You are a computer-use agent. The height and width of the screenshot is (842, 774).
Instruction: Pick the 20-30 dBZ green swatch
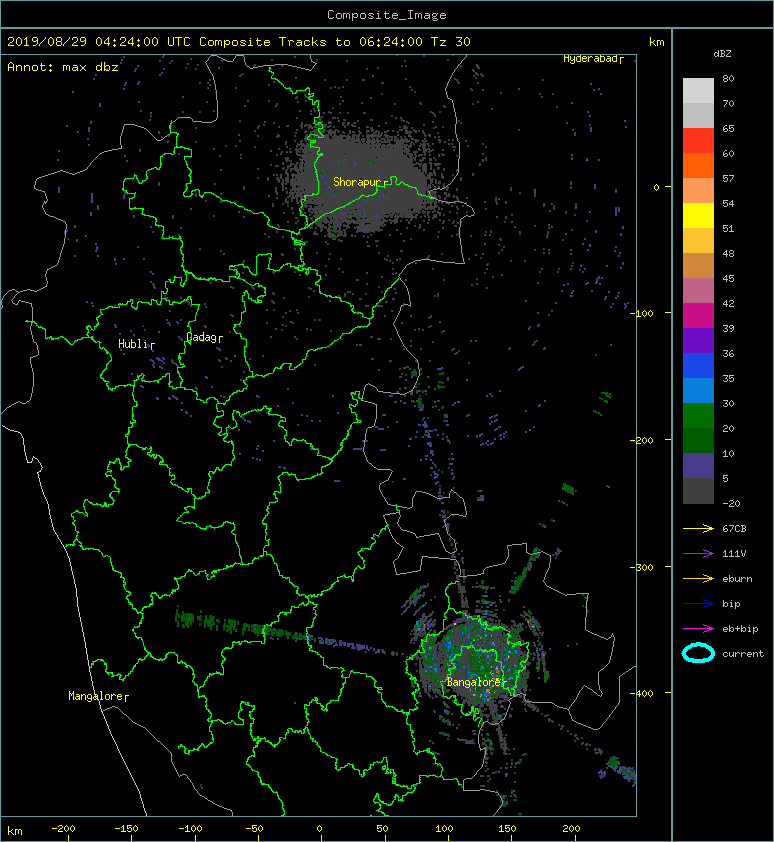[698, 416]
